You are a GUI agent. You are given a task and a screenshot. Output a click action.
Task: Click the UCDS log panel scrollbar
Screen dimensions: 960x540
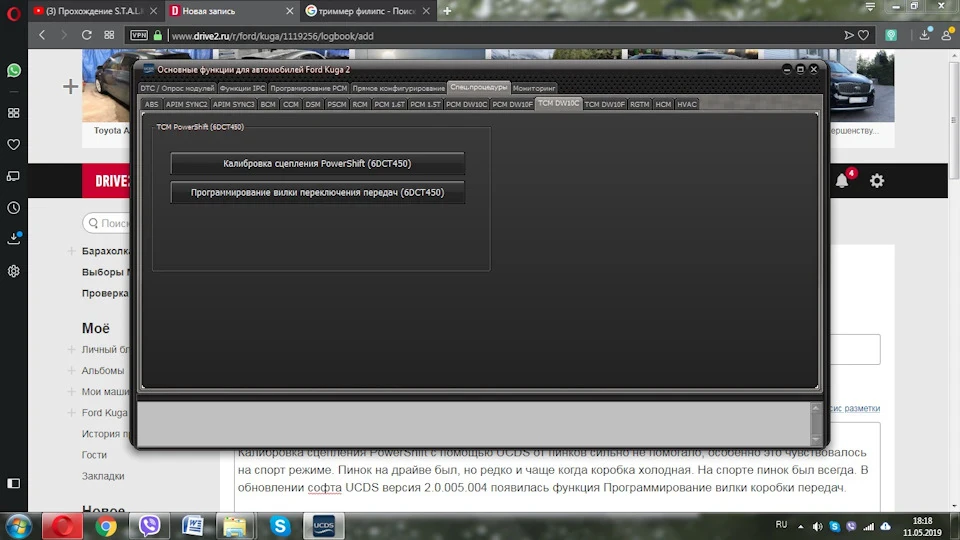pyautogui.click(x=816, y=423)
